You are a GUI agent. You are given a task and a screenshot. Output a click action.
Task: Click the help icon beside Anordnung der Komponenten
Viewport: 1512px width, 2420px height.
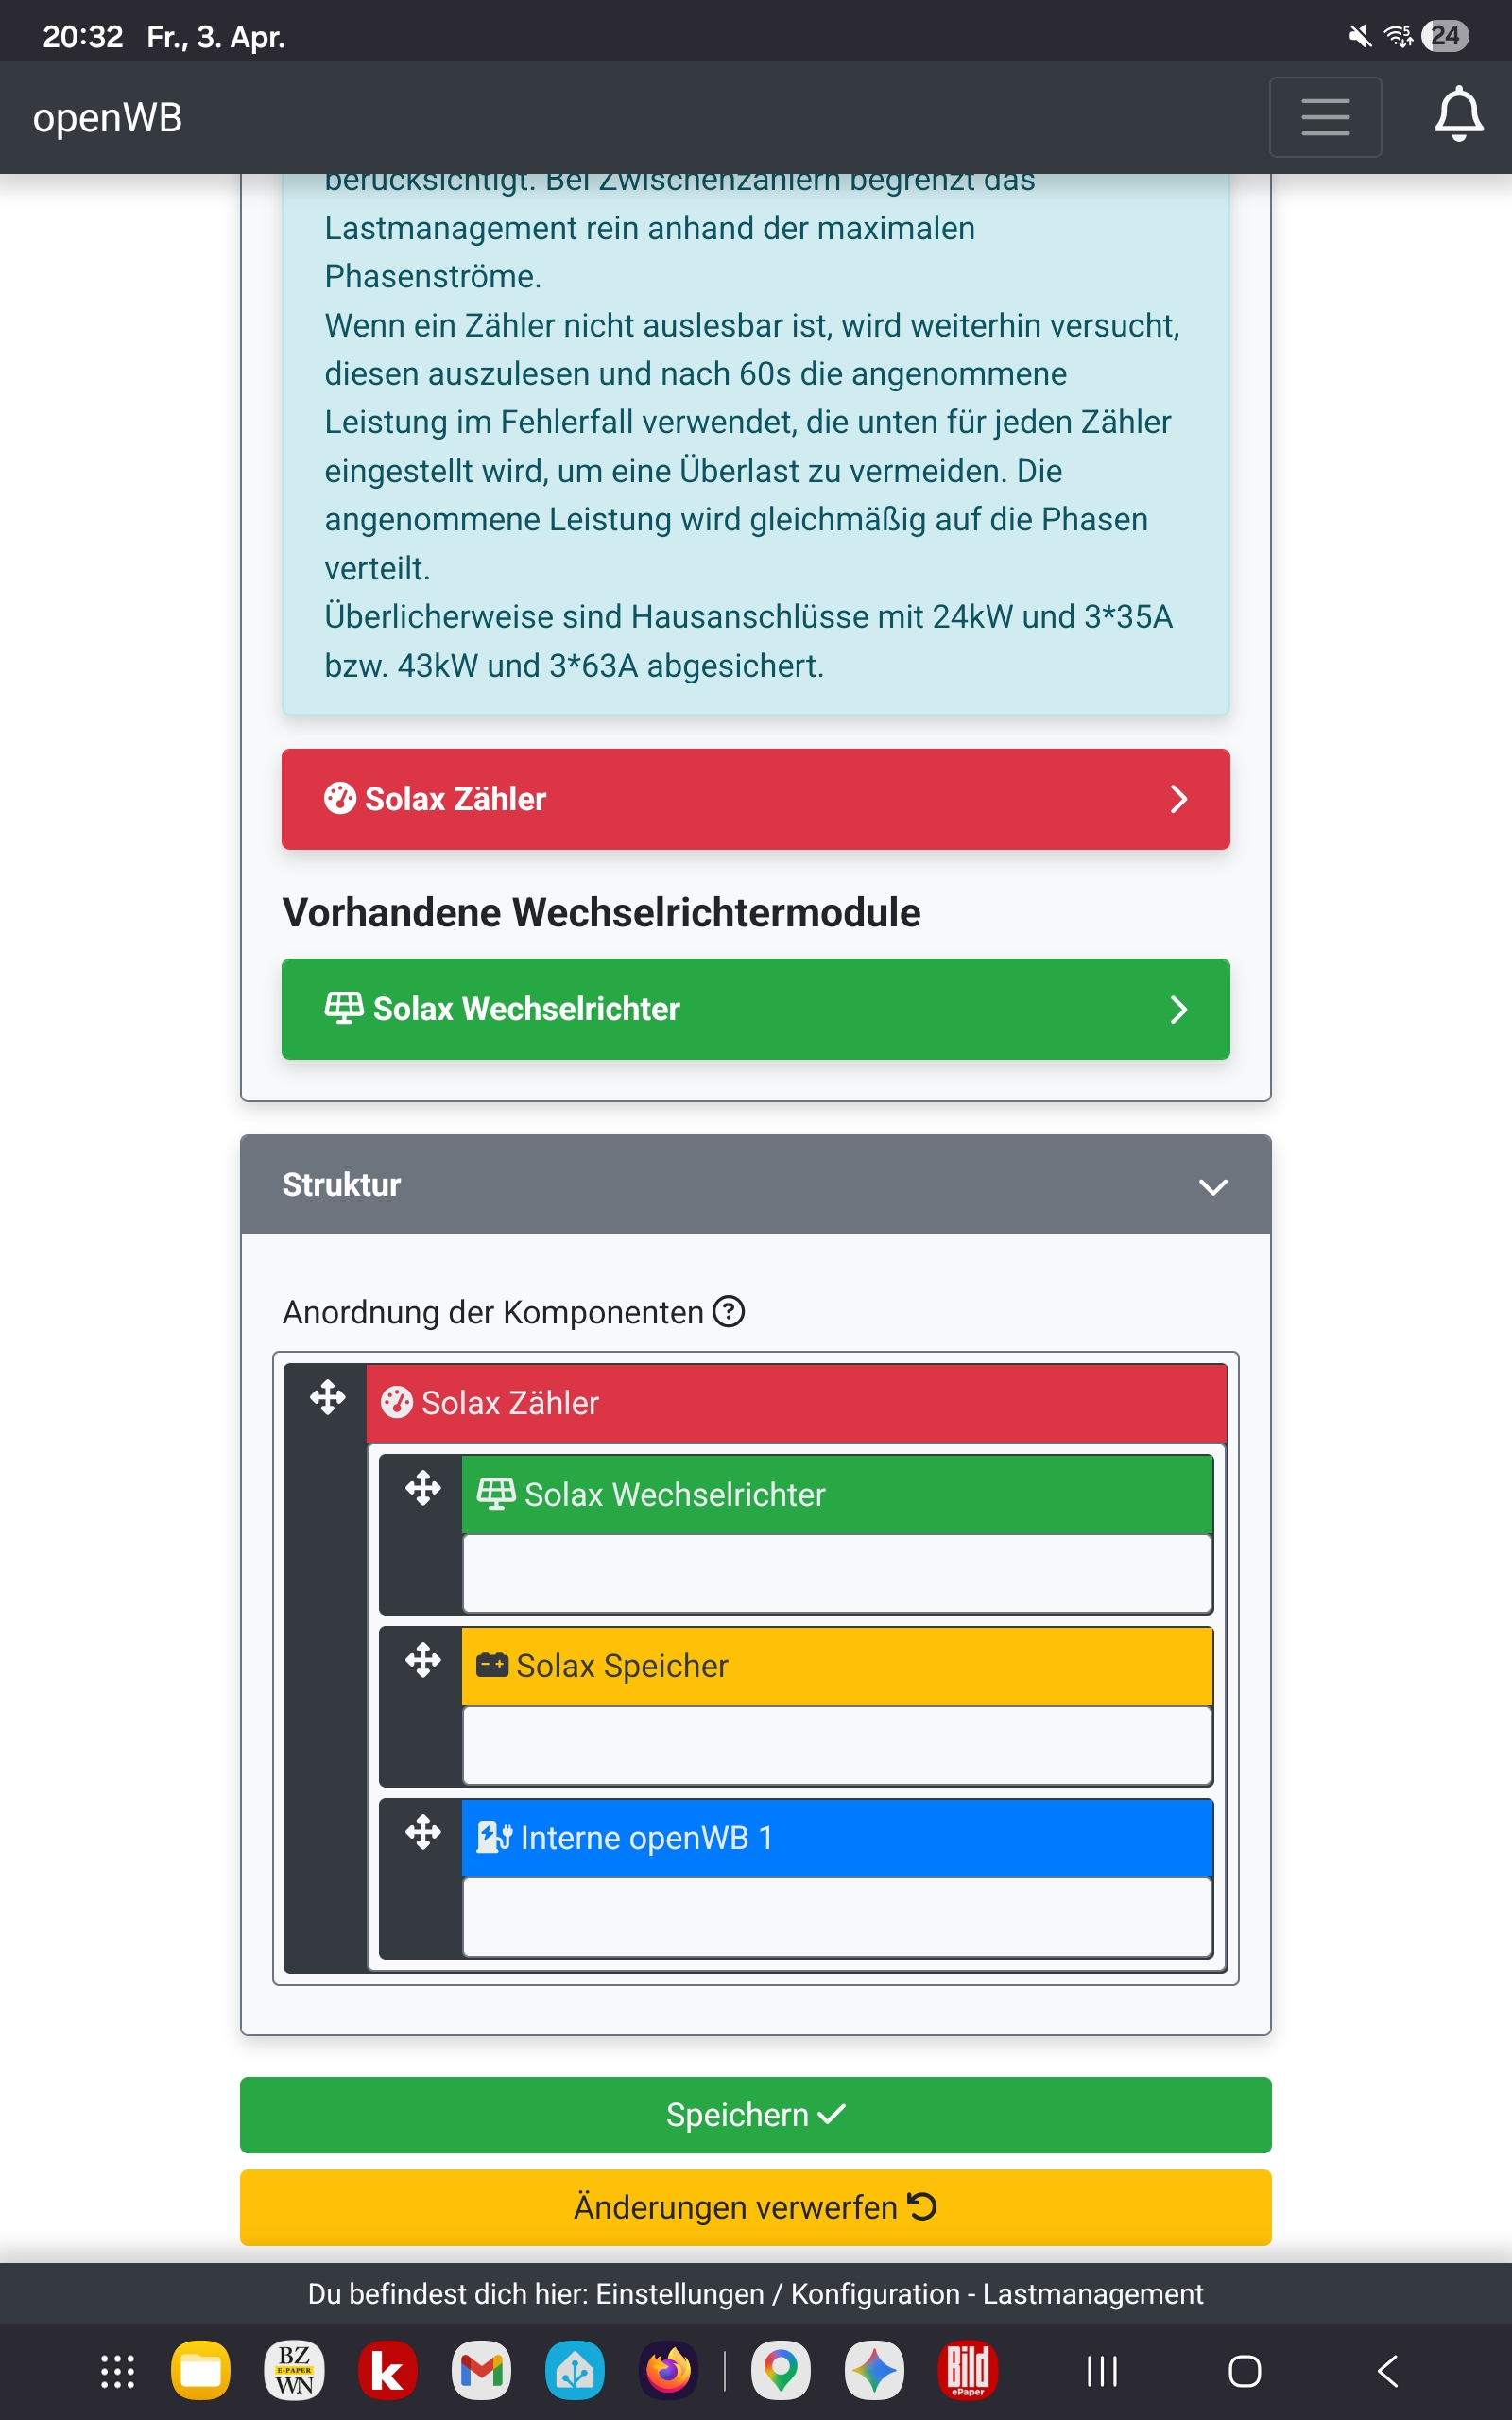click(729, 1310)
